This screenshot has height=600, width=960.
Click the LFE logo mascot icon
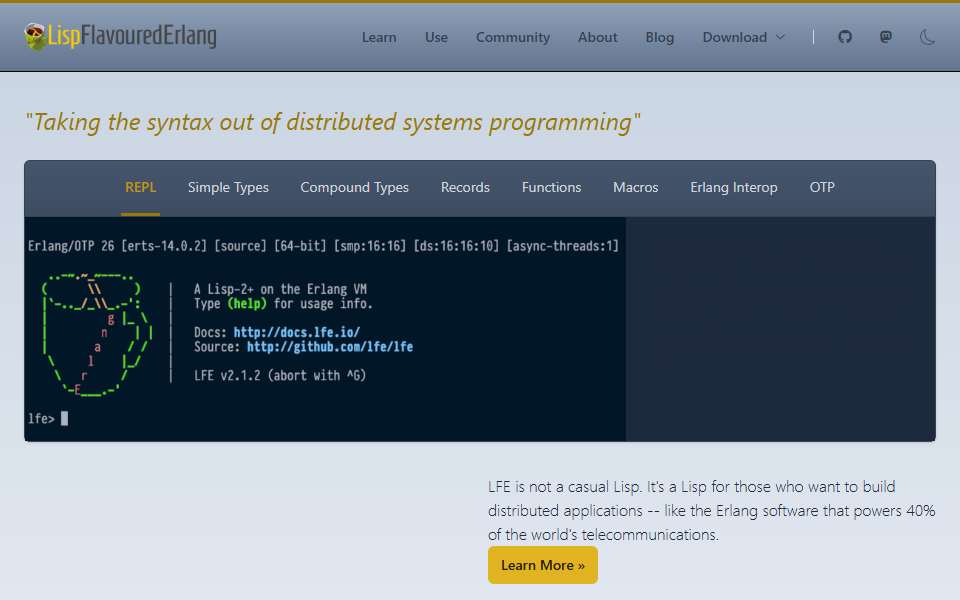click(x=35, y=36)
